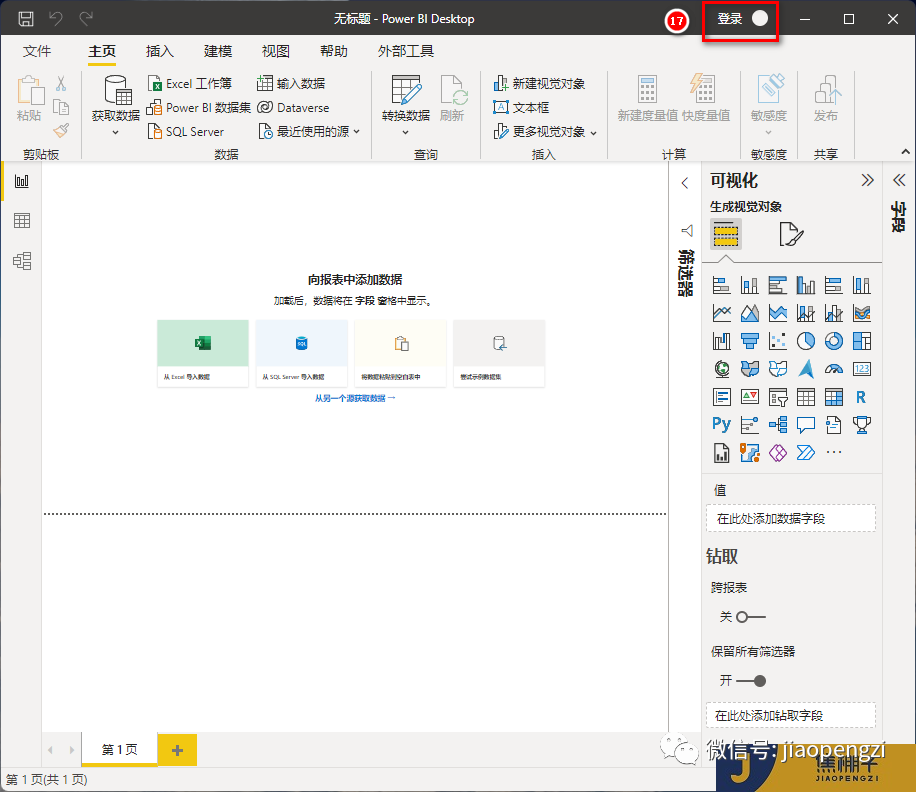
Task: Click the Excel import data card
Action: click(x=203, y=353)
